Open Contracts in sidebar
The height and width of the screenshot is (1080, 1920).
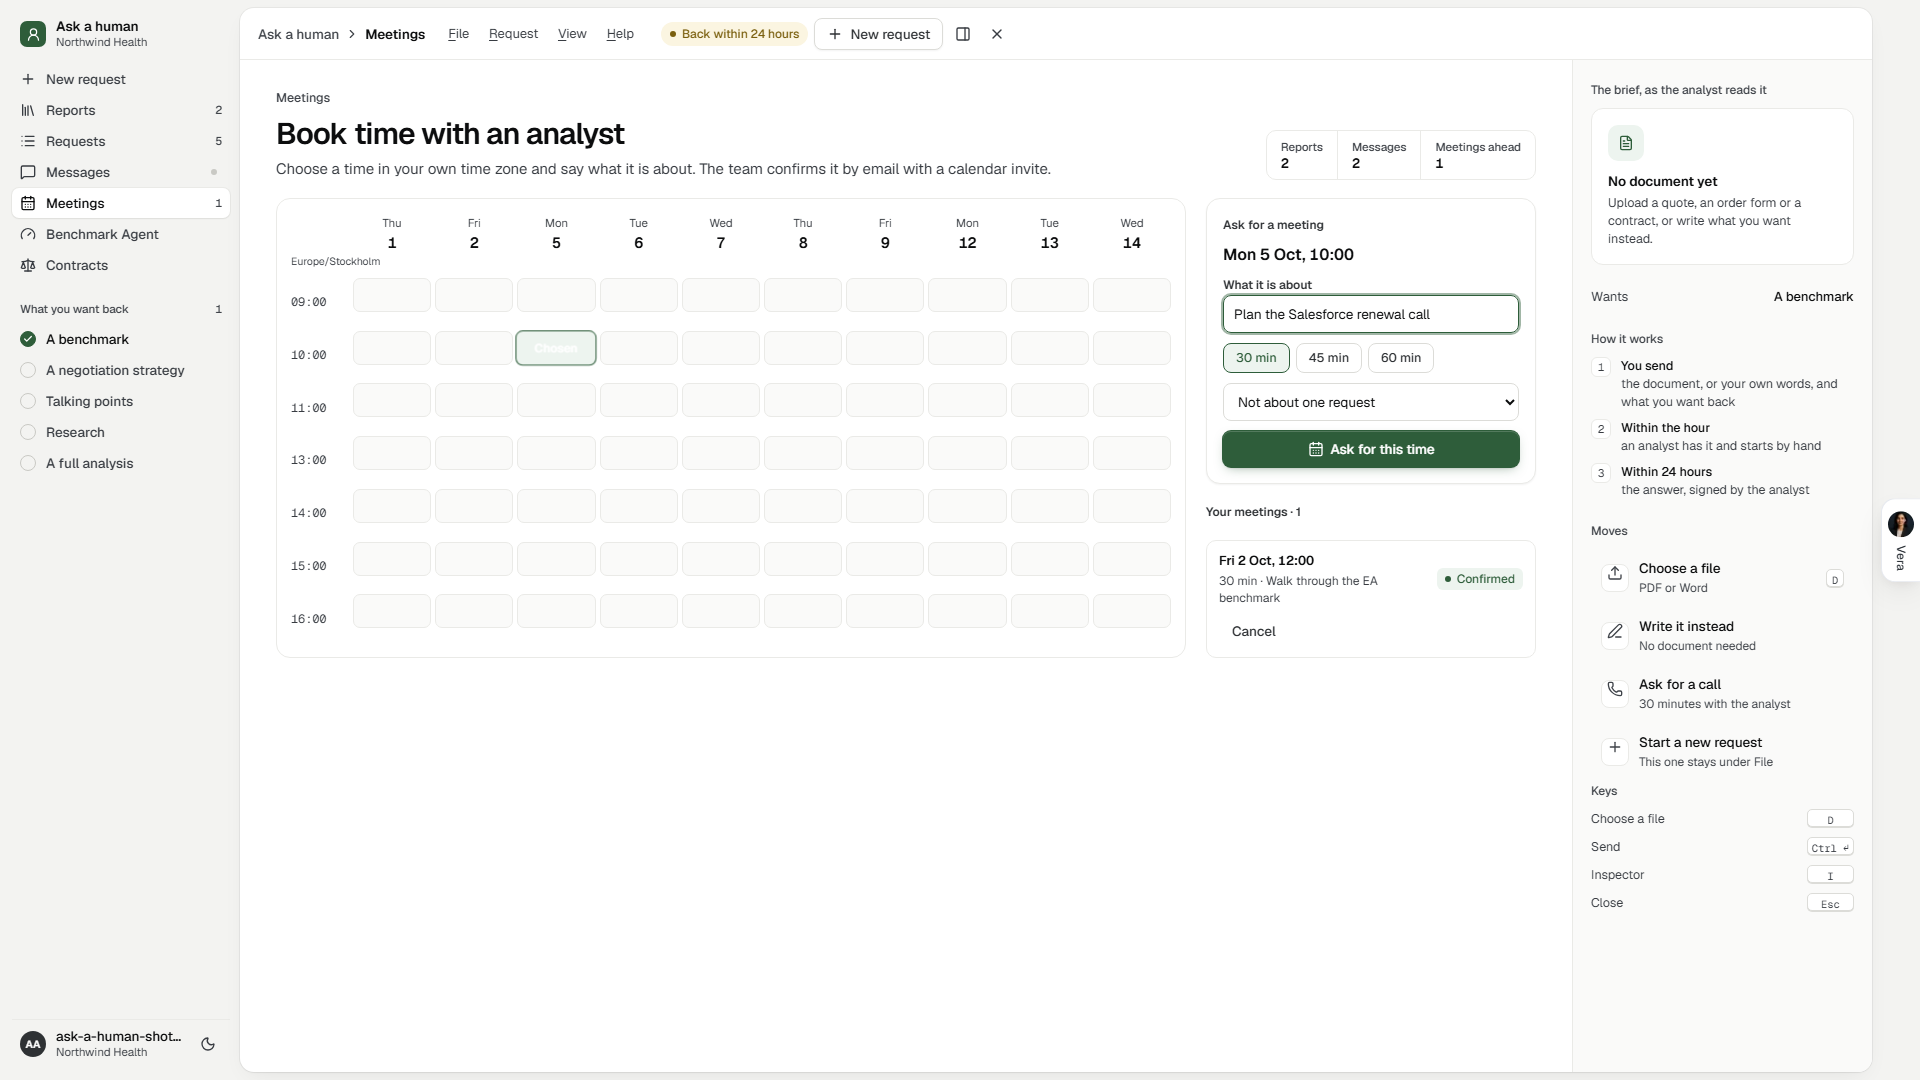tap(121, 265)
